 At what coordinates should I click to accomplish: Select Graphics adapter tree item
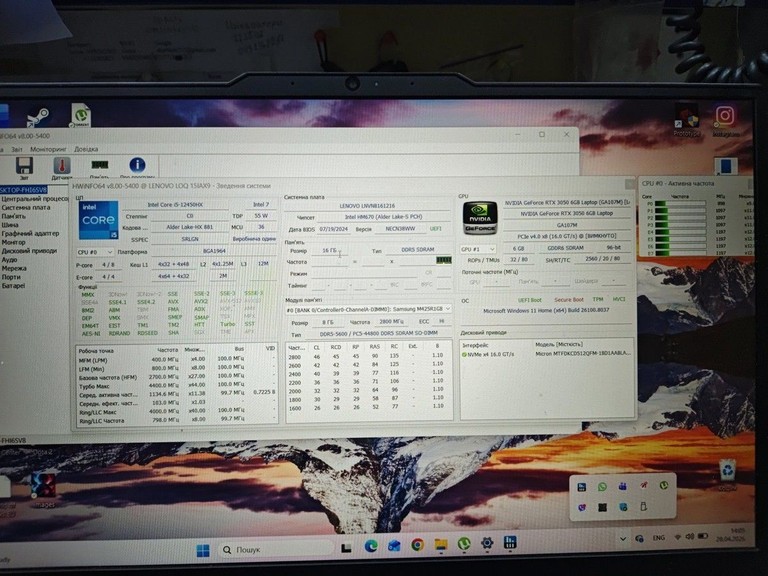pyautogui.click(x=30, y=233)
